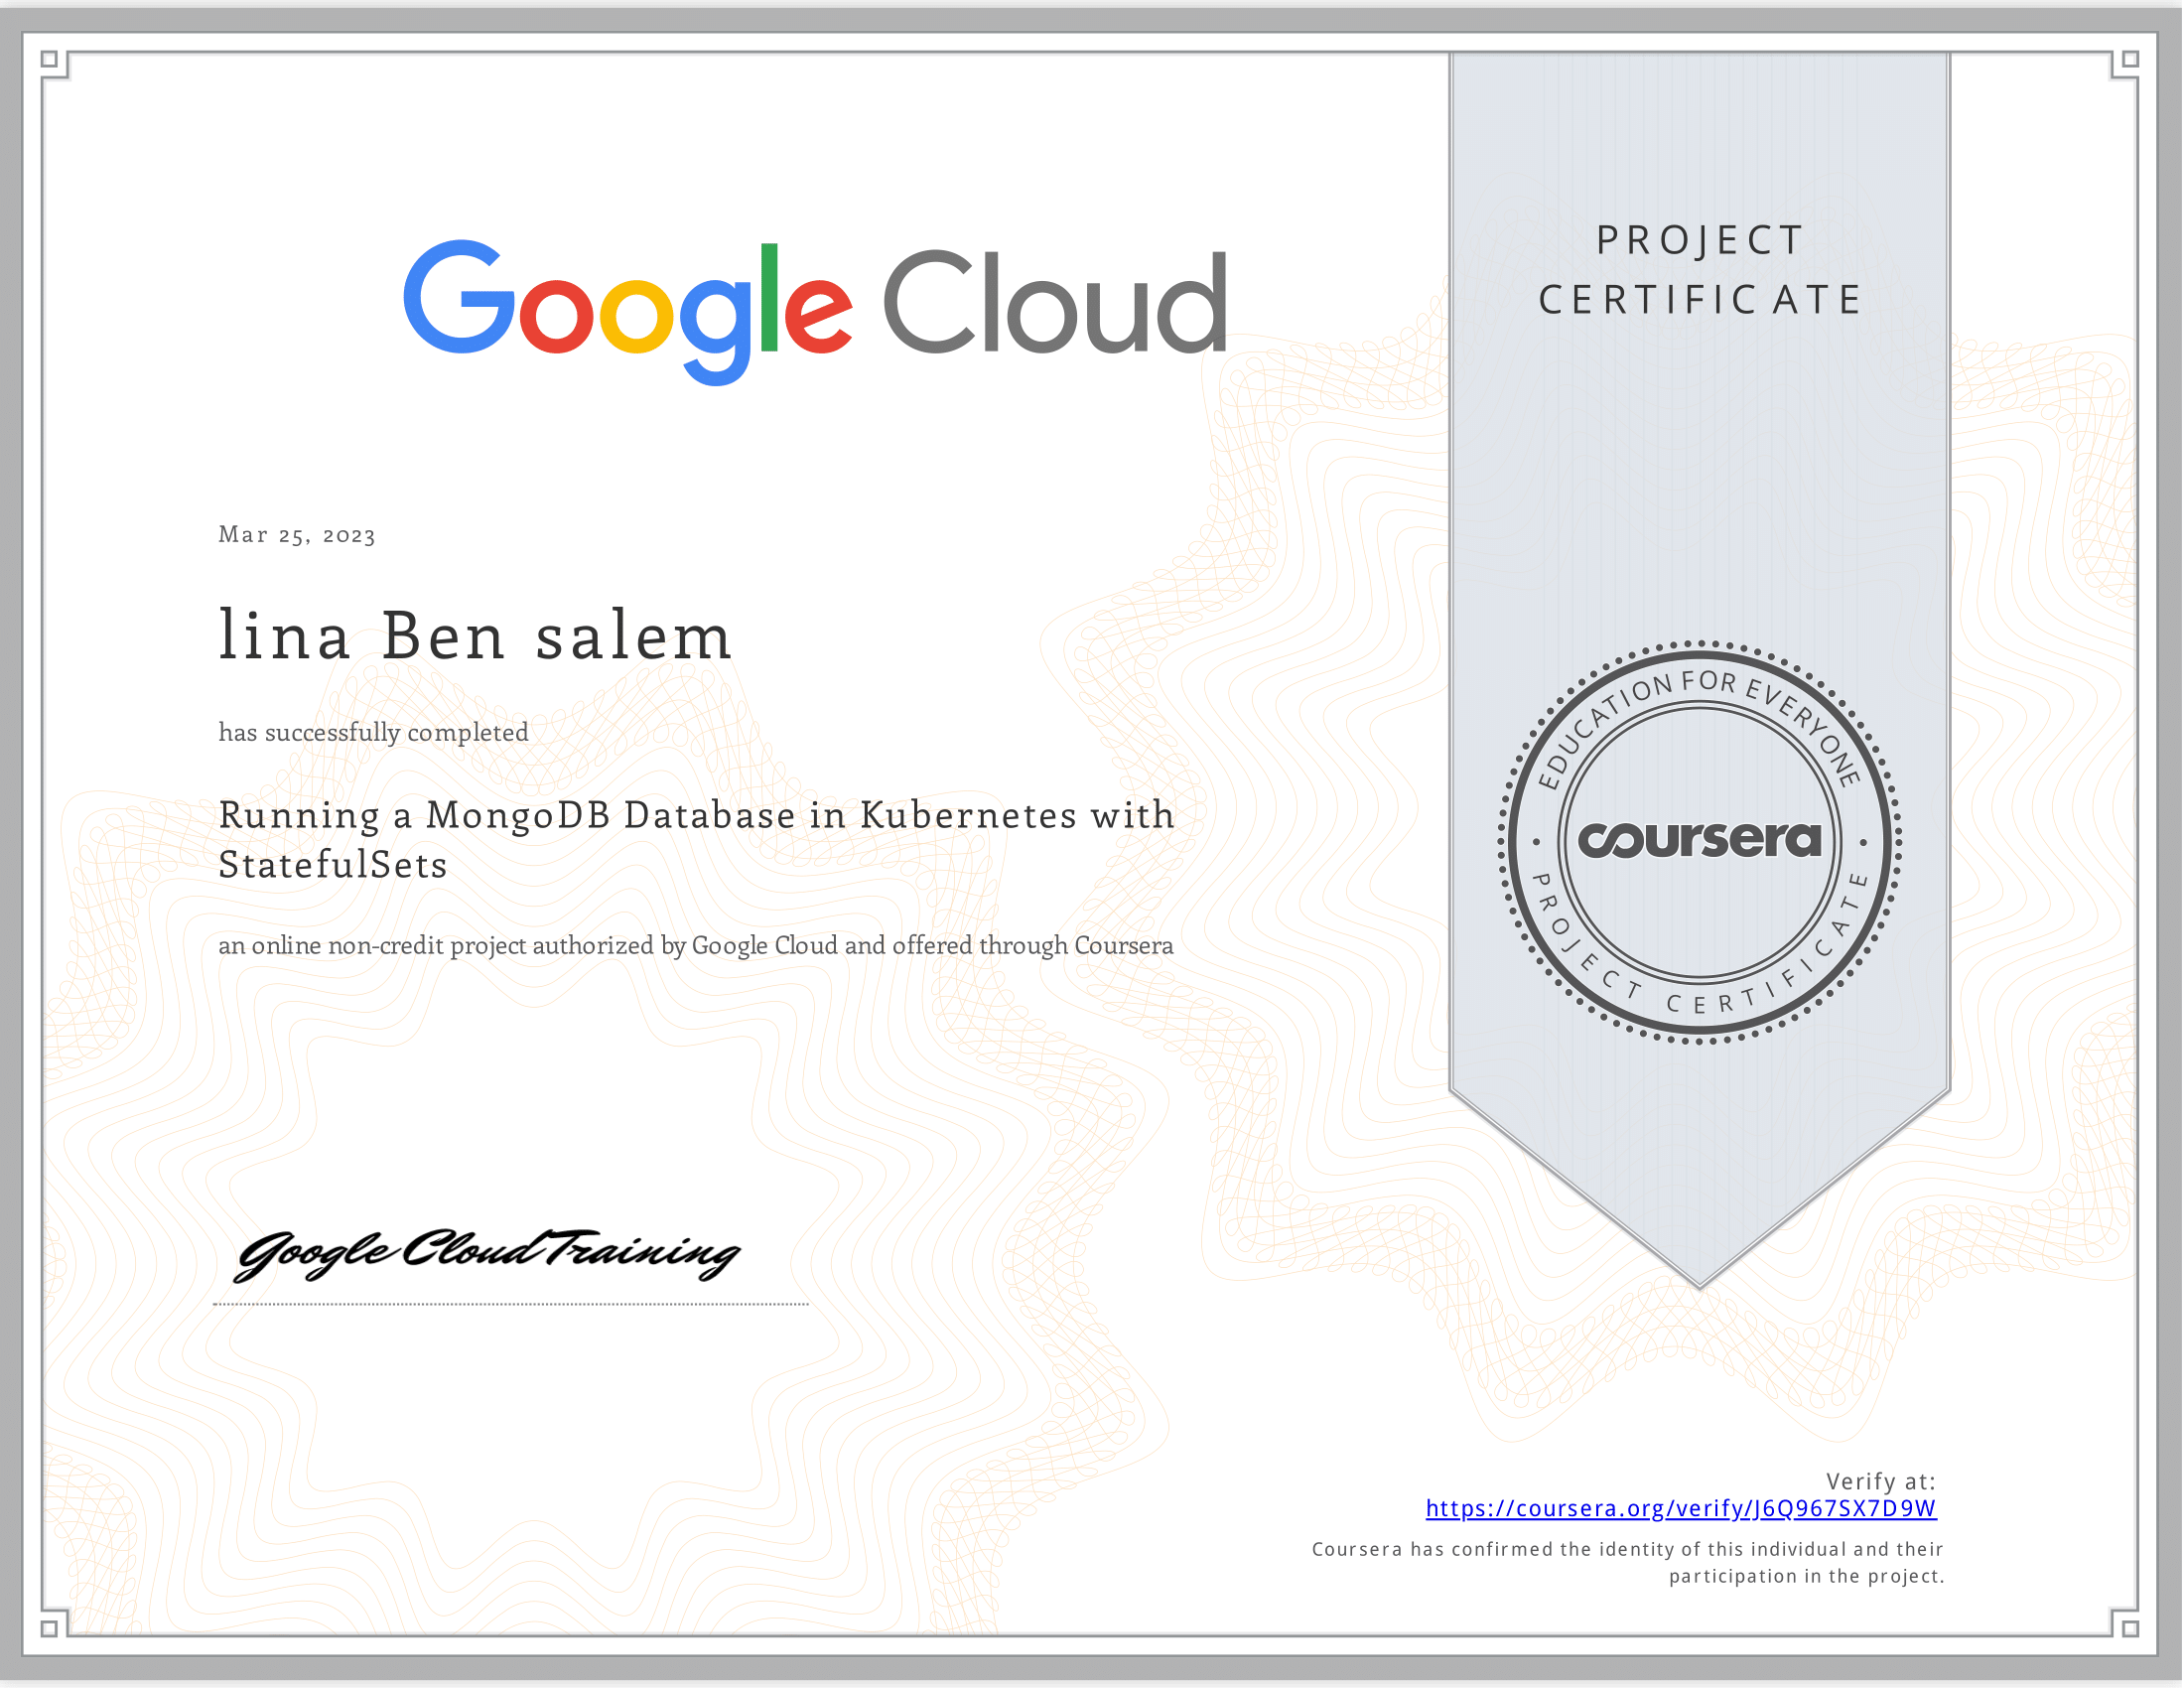Click the Google Cloud logo

pyautogui.click(x=816, y=311)
